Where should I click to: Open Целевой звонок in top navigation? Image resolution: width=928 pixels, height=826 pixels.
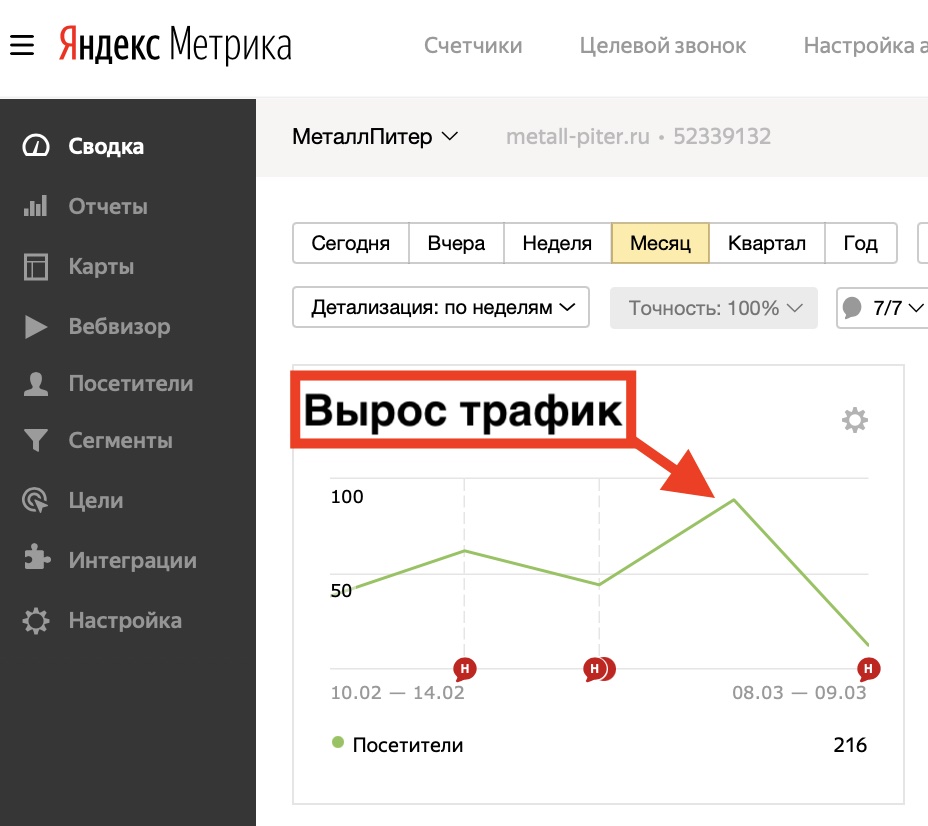coord(663,46)
